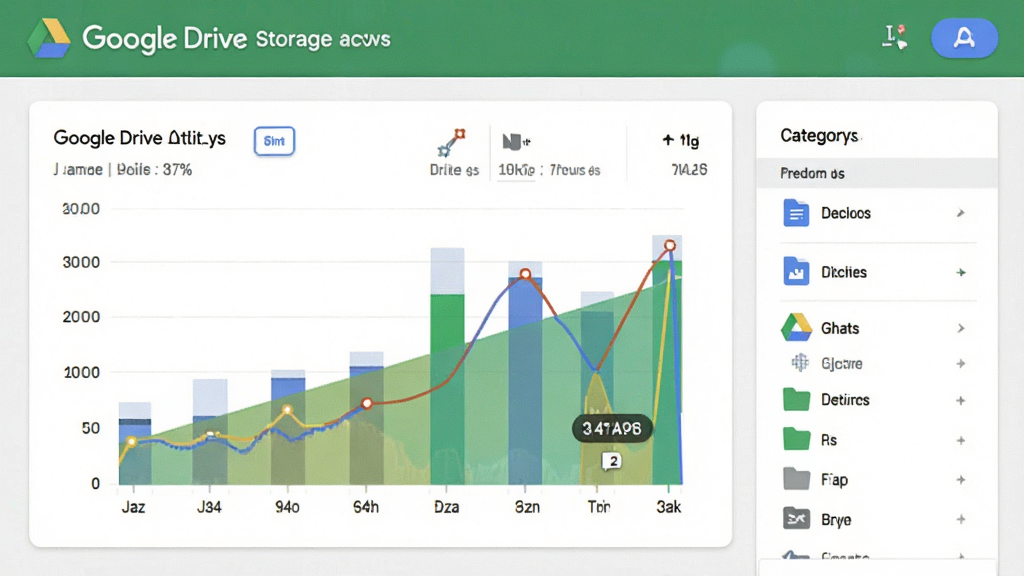Click the plus next to Rs
This screenshot has width=1024, height=576.
pos(961,440)
